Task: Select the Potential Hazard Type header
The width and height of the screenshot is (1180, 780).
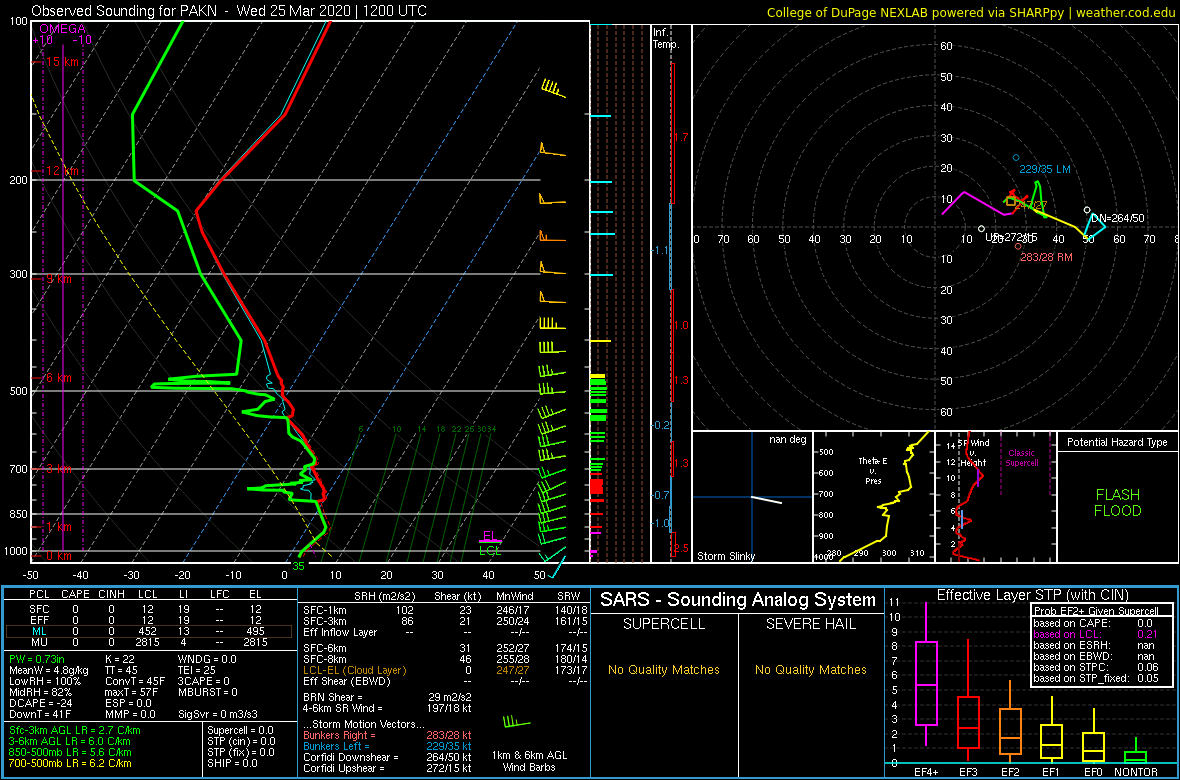Action: click(1118, 442)
